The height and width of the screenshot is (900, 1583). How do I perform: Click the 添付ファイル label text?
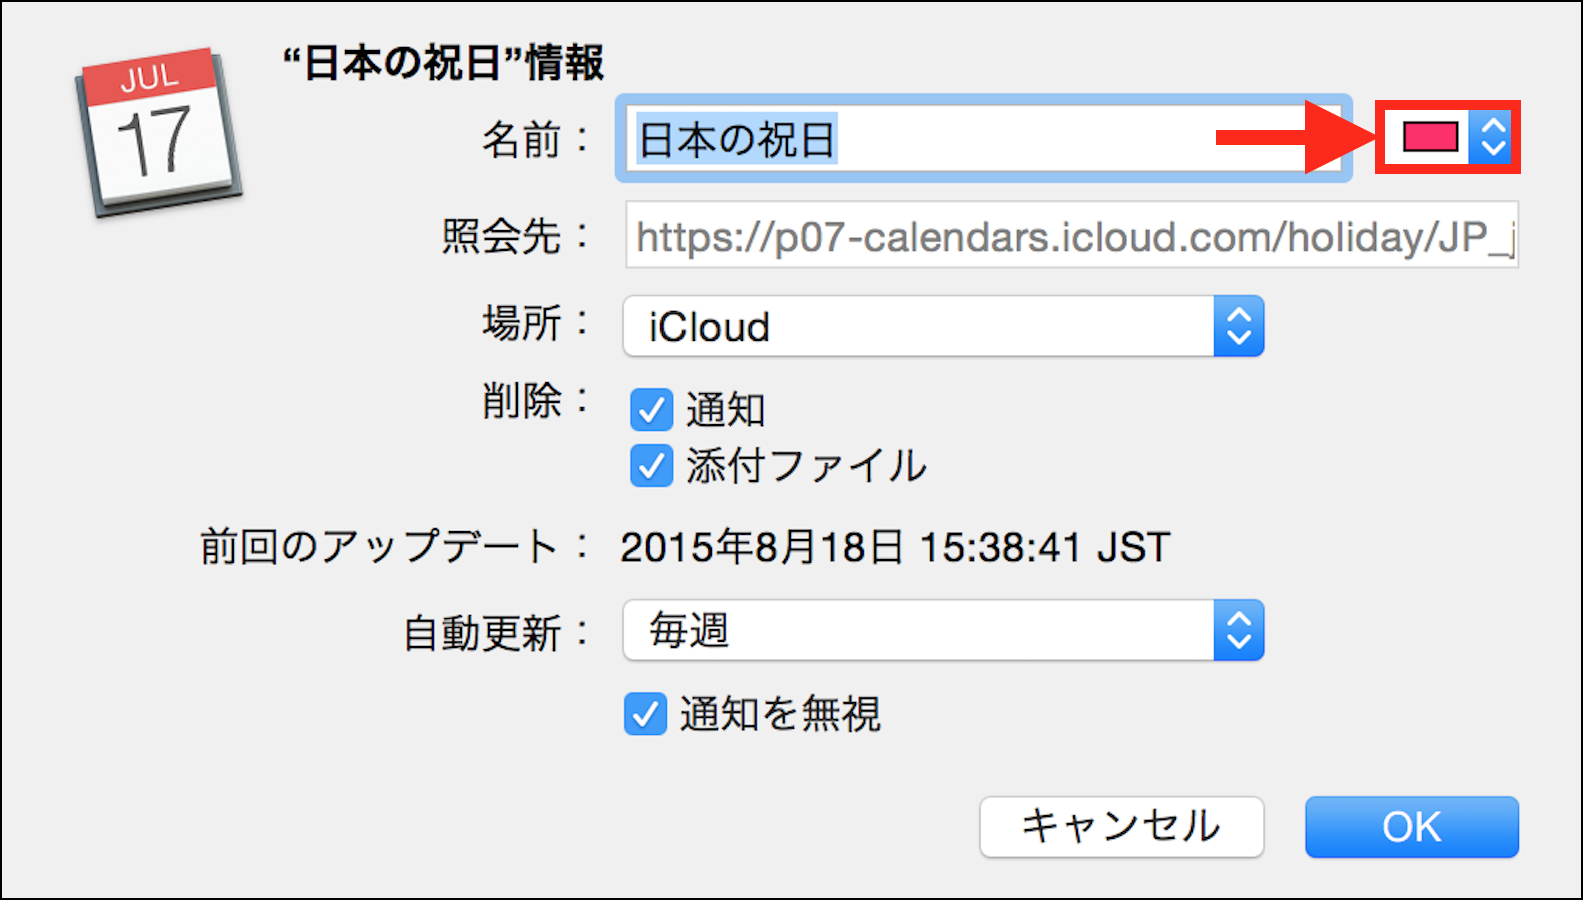(806, 466)
